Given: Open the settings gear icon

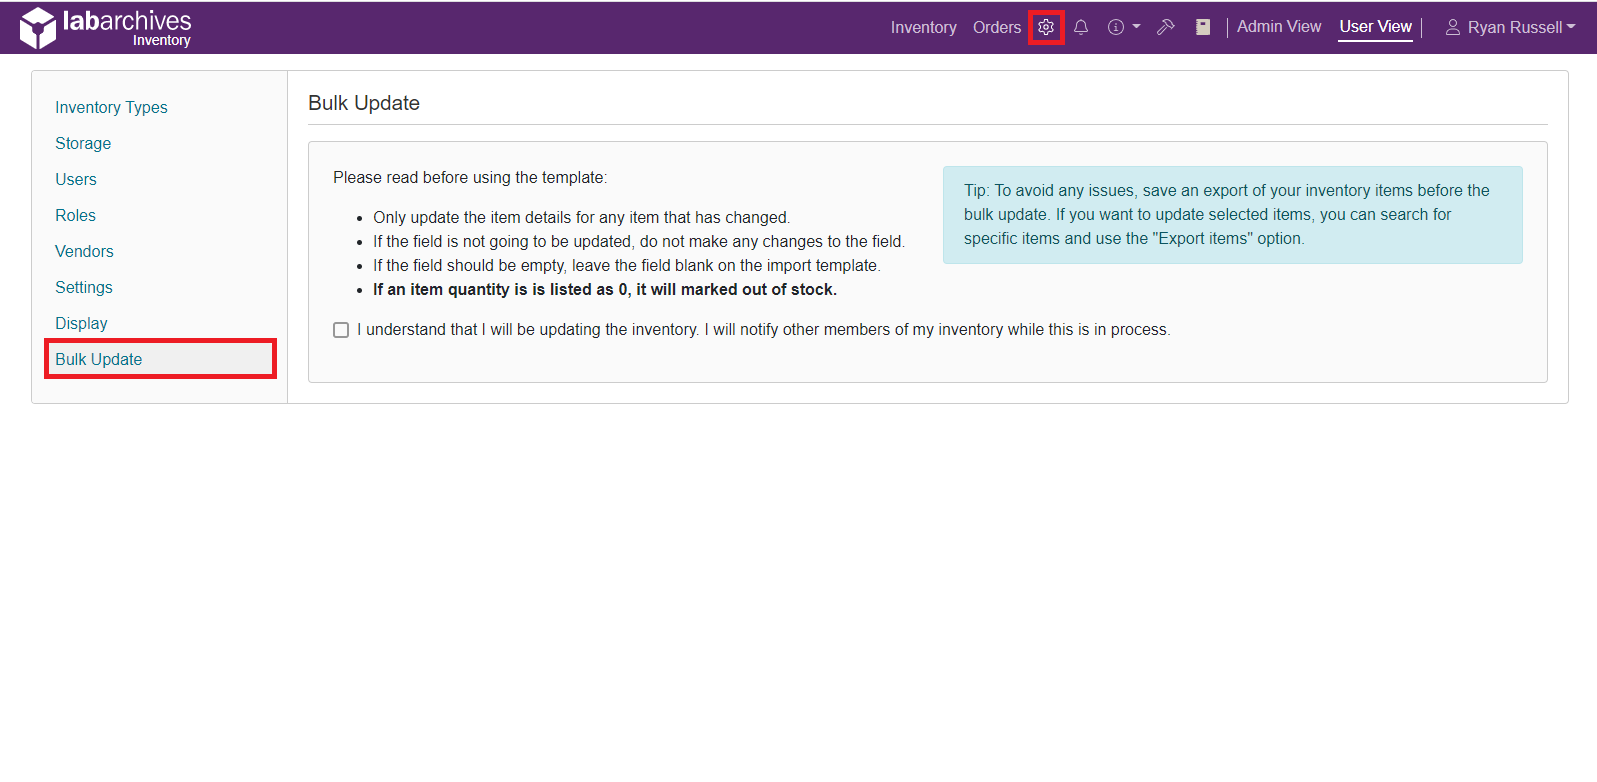Looking at the screenshot, I should point(1046,27).
